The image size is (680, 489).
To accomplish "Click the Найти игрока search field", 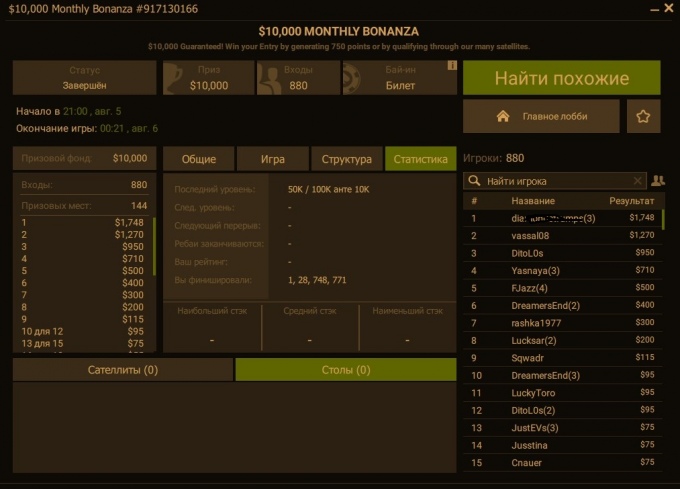I will tap(555, 181).
